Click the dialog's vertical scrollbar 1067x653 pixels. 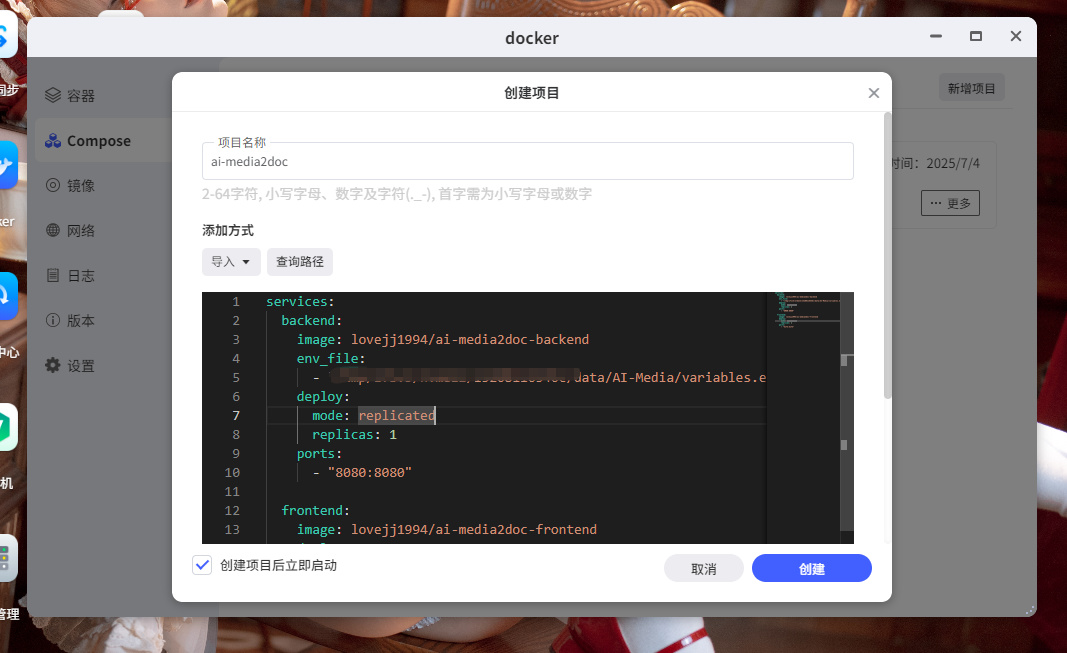coord(887,256)
